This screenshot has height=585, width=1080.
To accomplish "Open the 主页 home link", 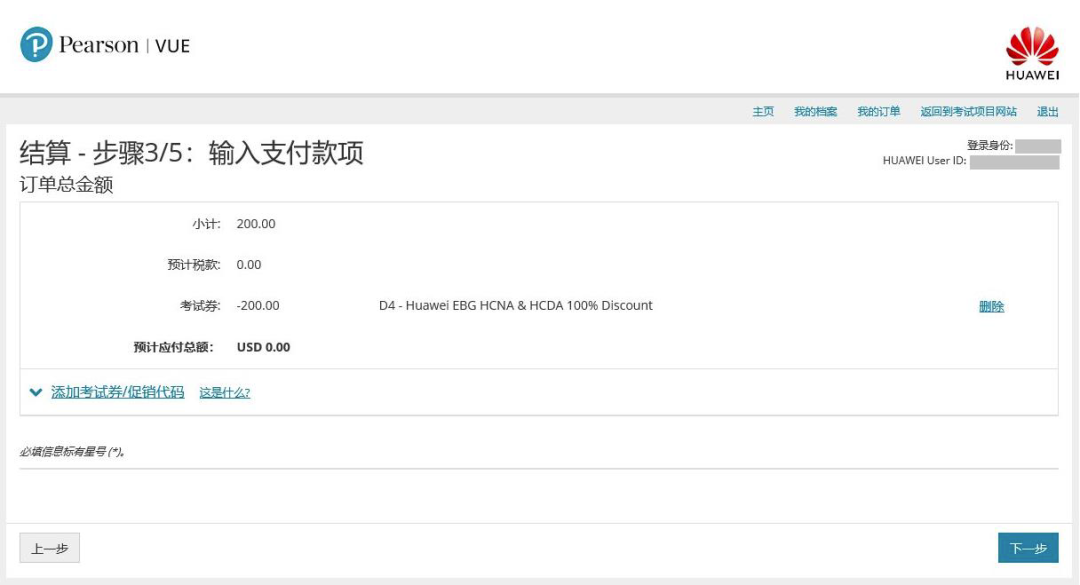I will (762, 112).
